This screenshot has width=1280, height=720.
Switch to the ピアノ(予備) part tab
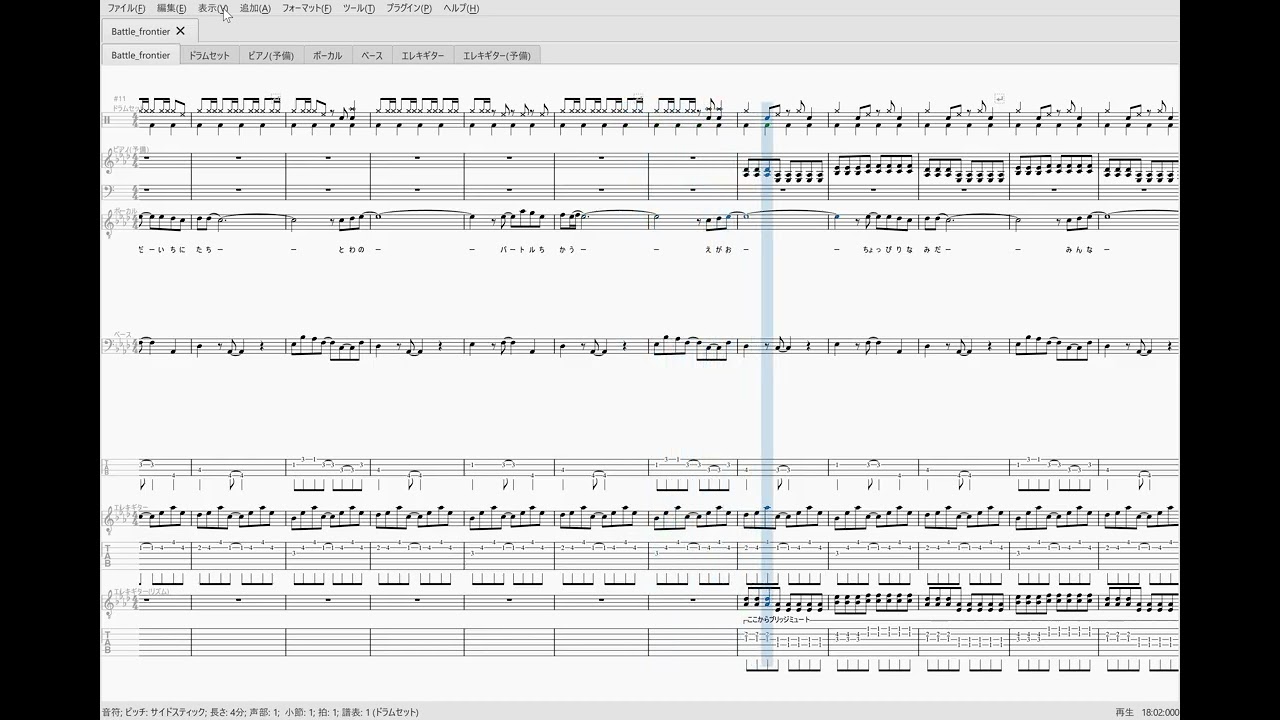[x=271, y=56]
